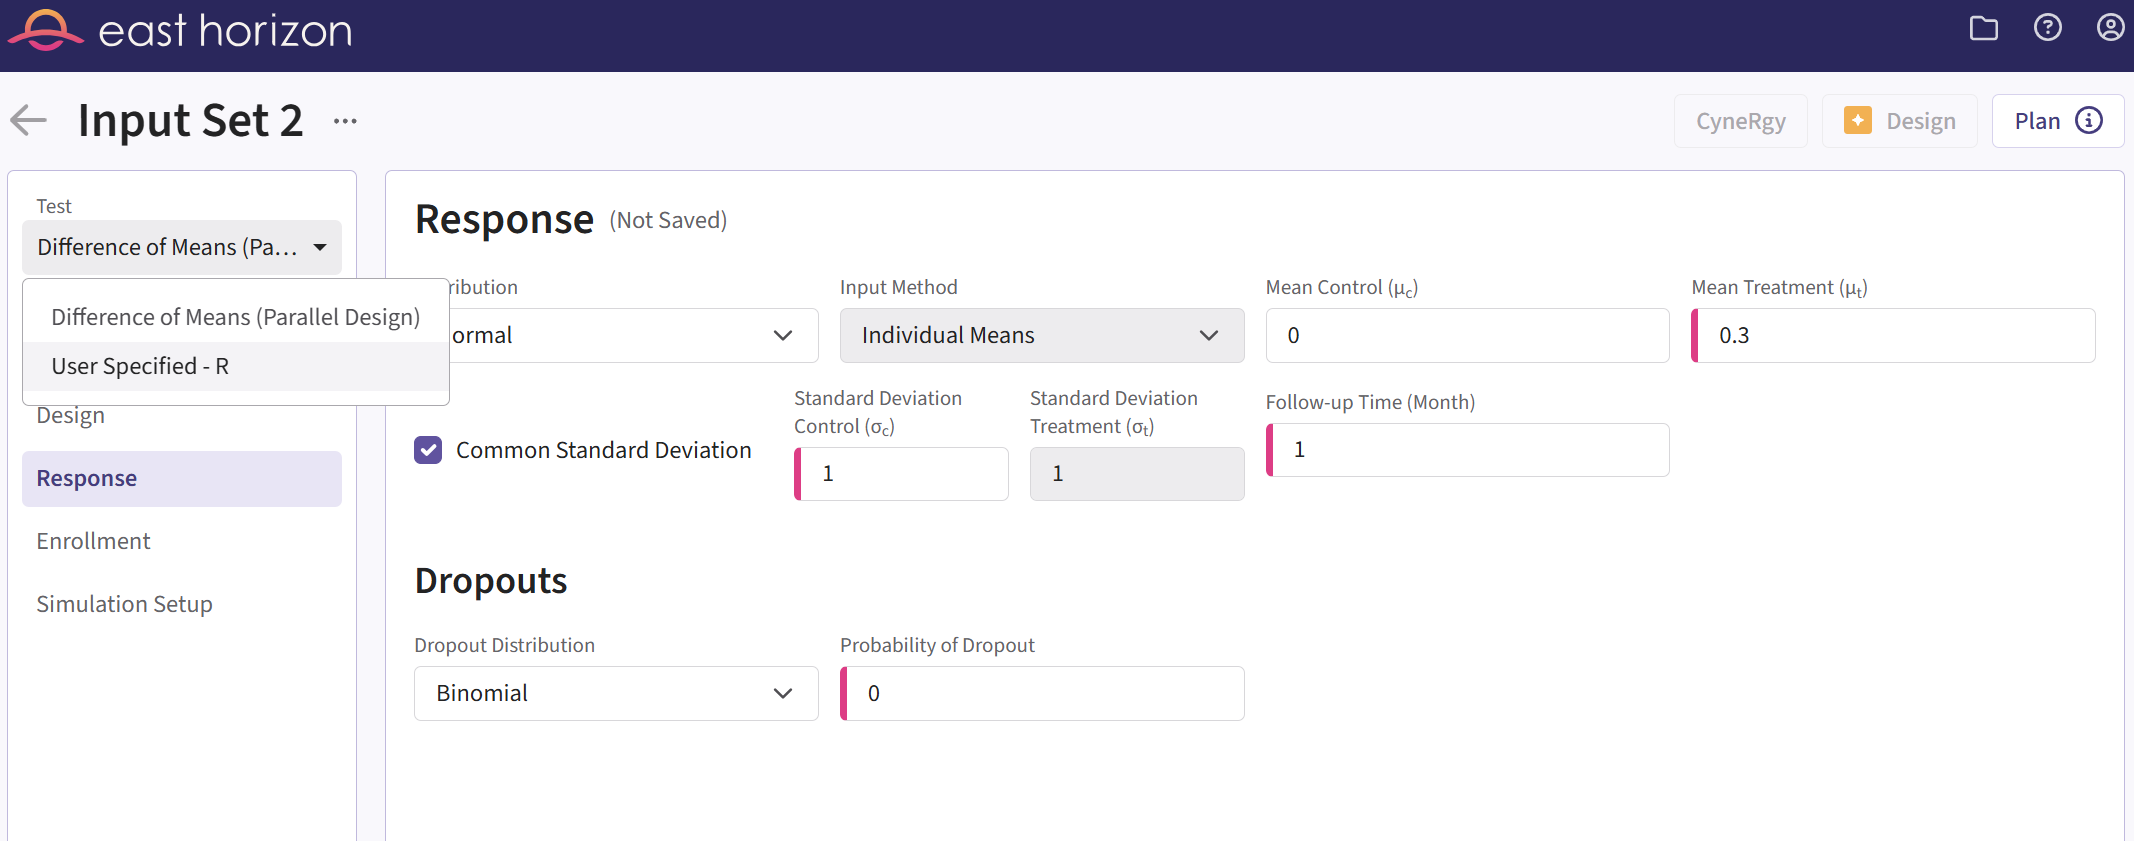This screenshot has height=841, width=2134.
Task: Click the info icon on Plan button
Action: (2089, 121)
